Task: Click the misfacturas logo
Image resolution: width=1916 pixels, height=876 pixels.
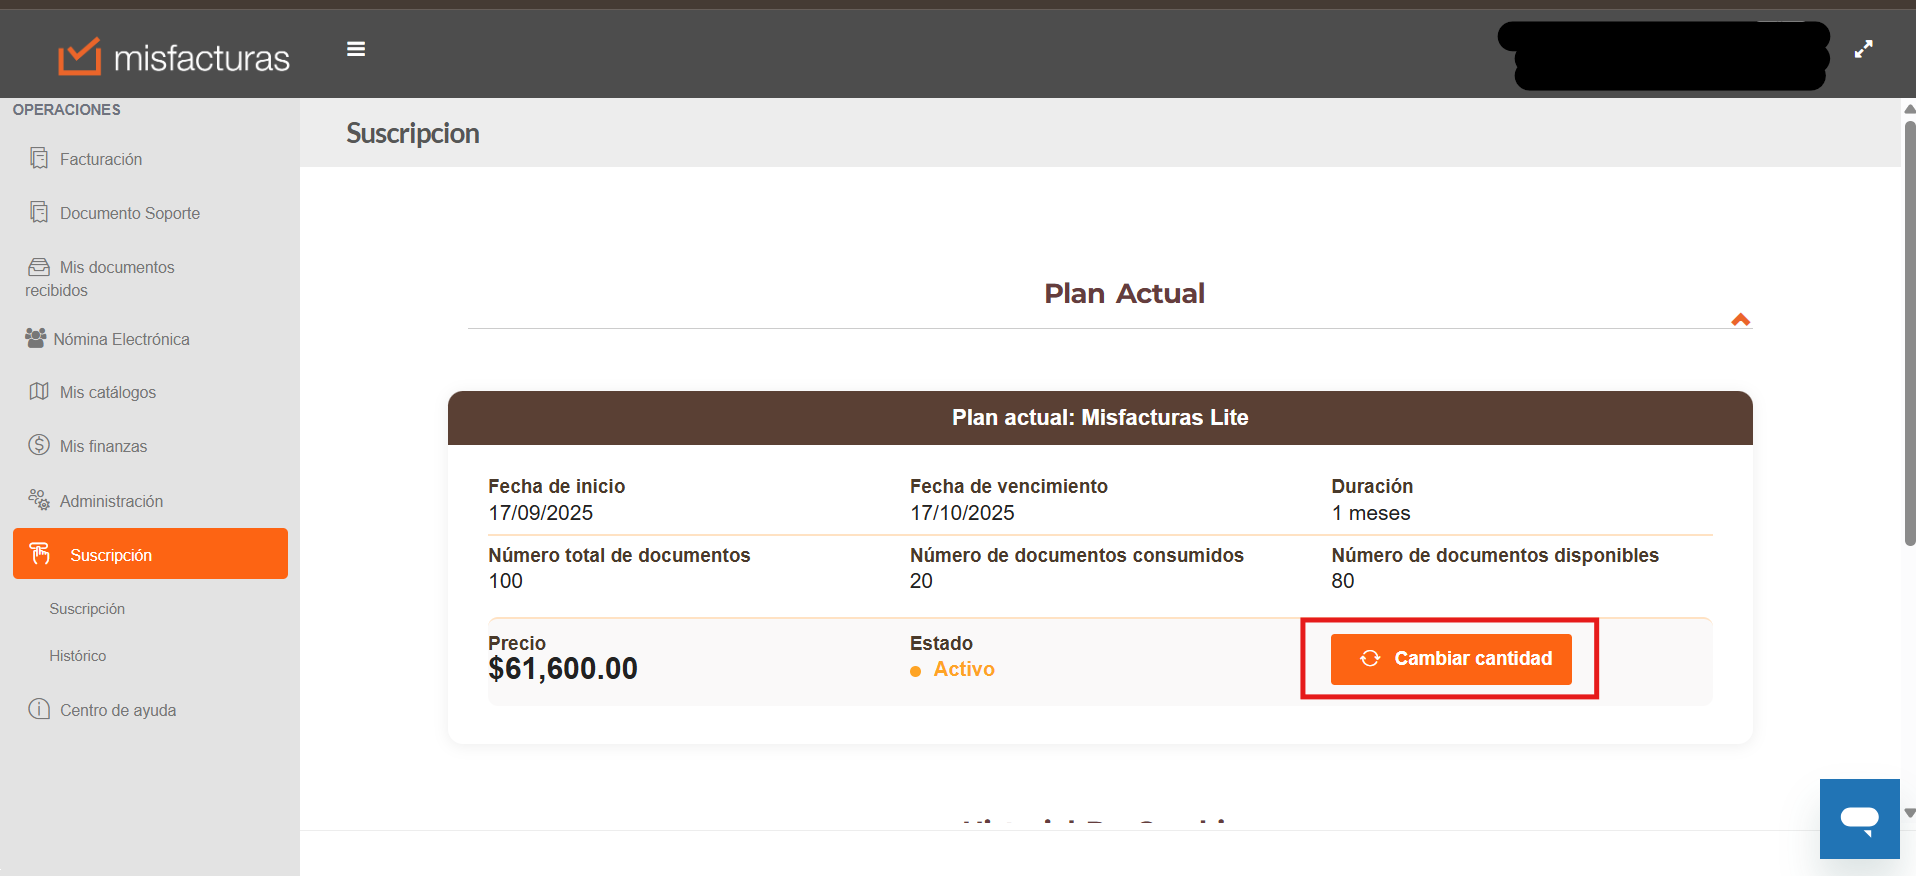Action: tap(174, 57)
